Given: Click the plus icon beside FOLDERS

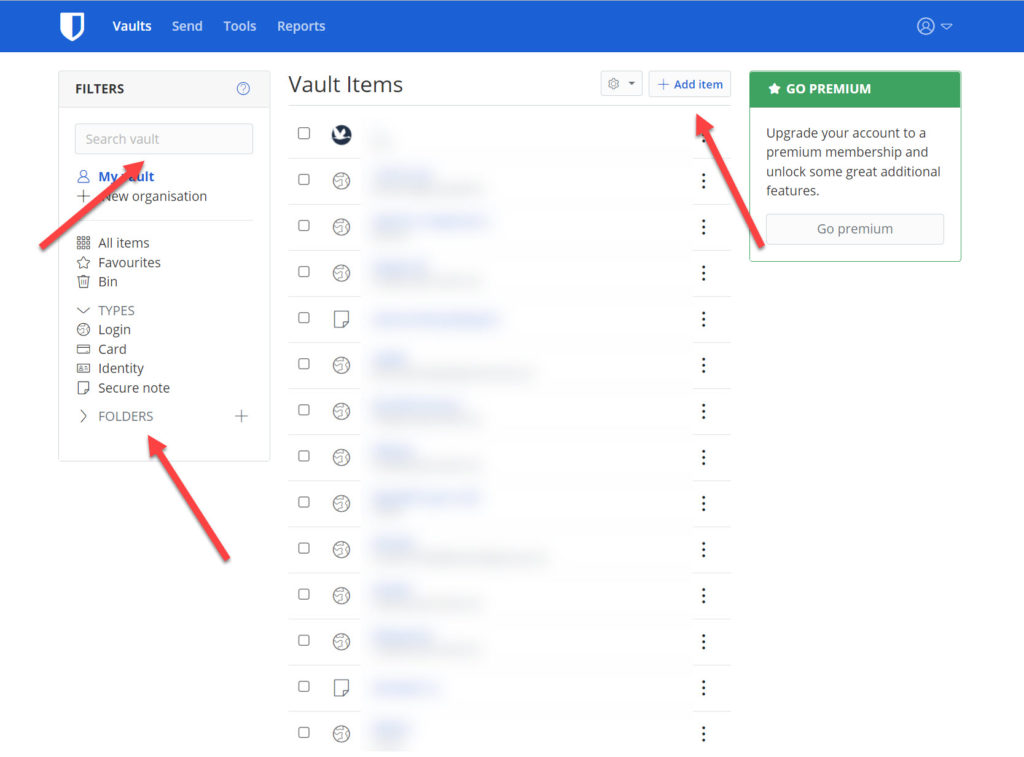Looking at the screenshot, I should 241,416.
